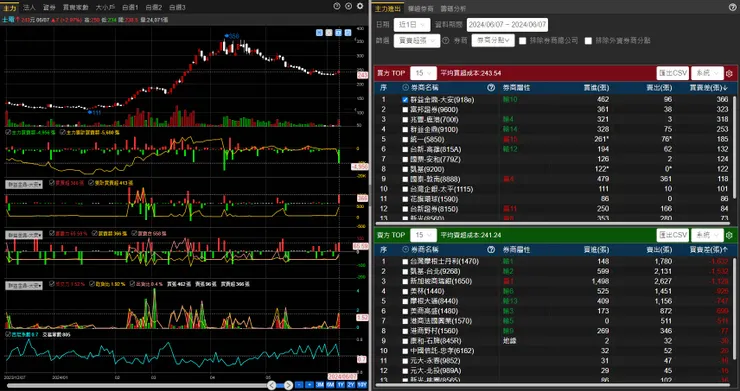This screenshot has height=391, width=740.
Task: Sort buyer table by 買賣差(張) column
Action: pos(708,88)
